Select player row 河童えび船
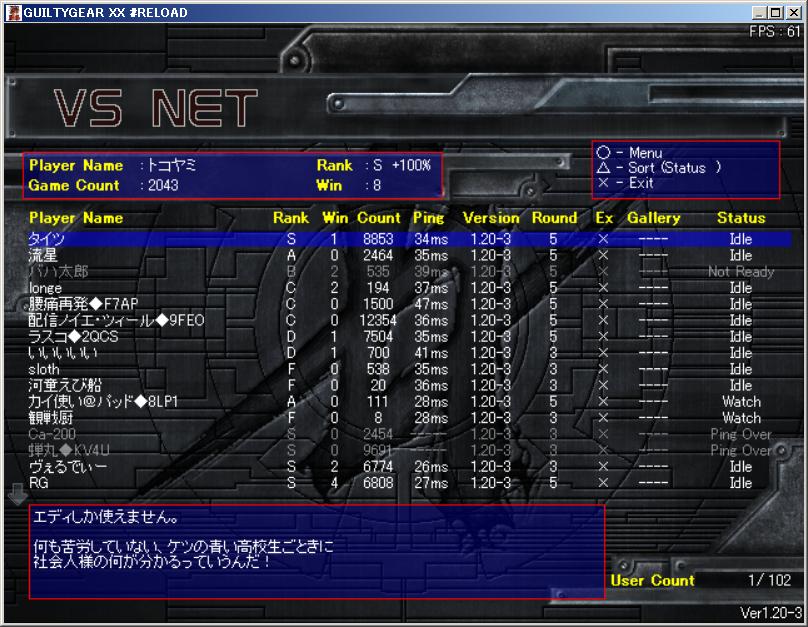808x627 pixels. 410,385
